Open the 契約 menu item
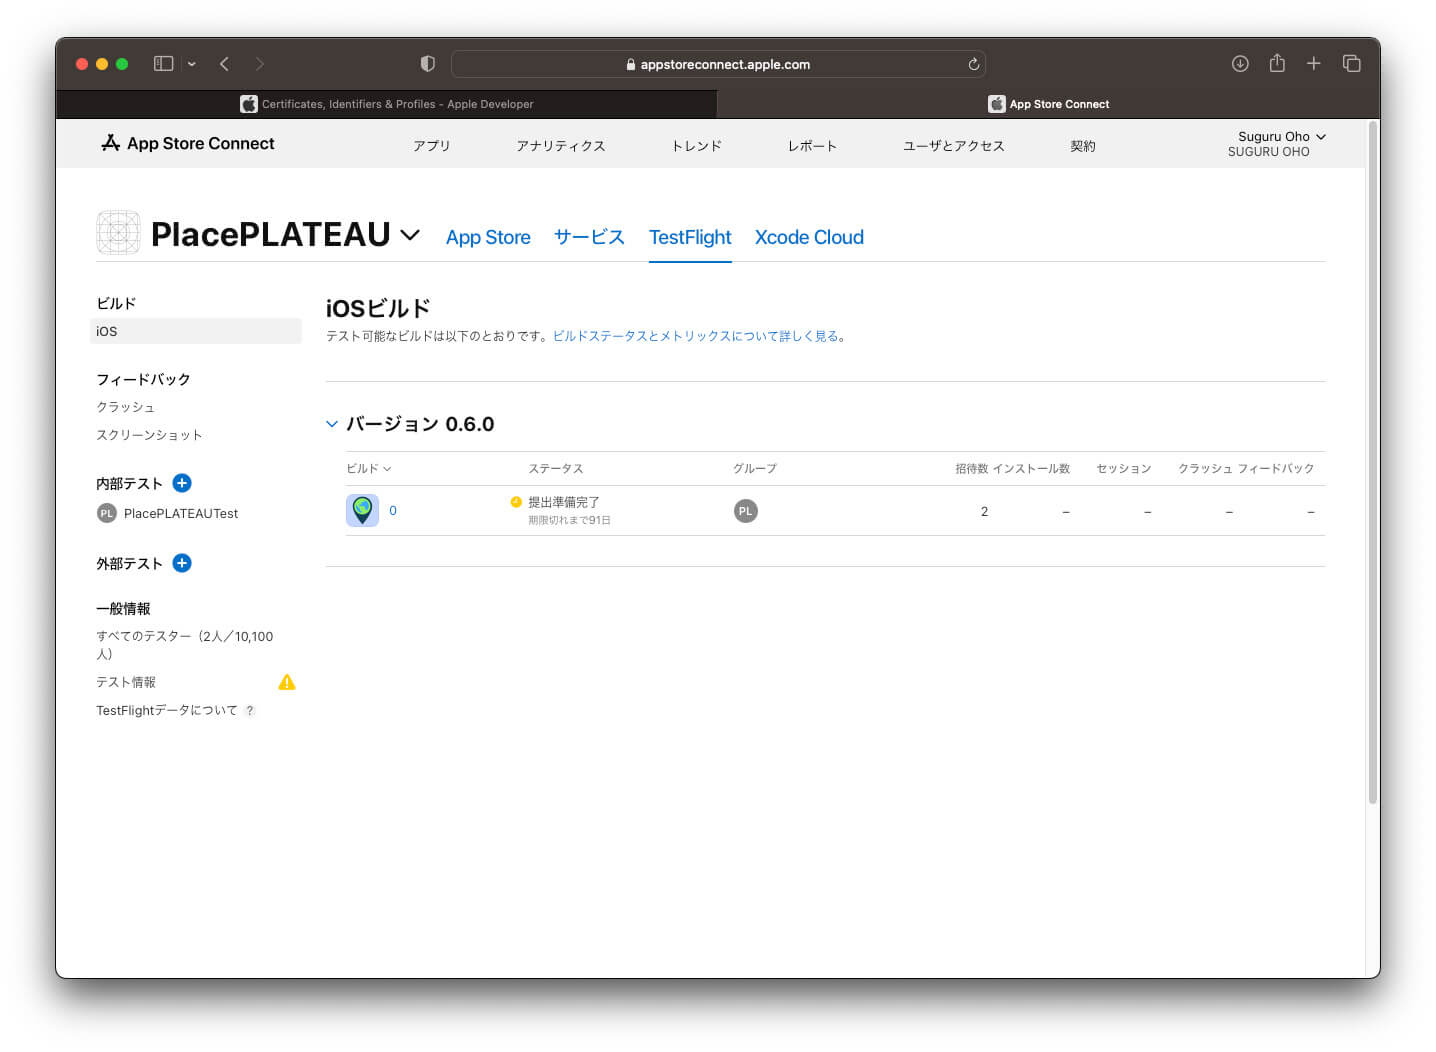The height and width of the screenshot is (1052, 1436). [x=1083, y=146]
